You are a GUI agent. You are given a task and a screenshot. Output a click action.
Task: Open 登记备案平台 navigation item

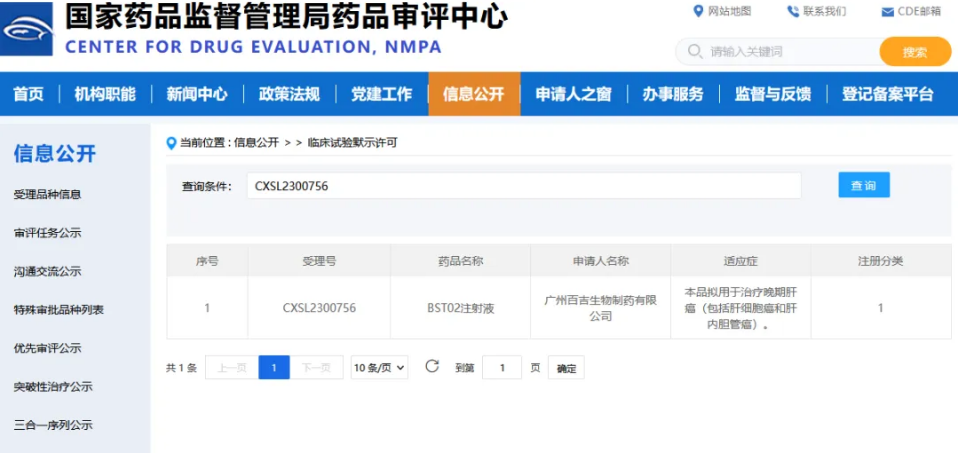coord(888,94)
